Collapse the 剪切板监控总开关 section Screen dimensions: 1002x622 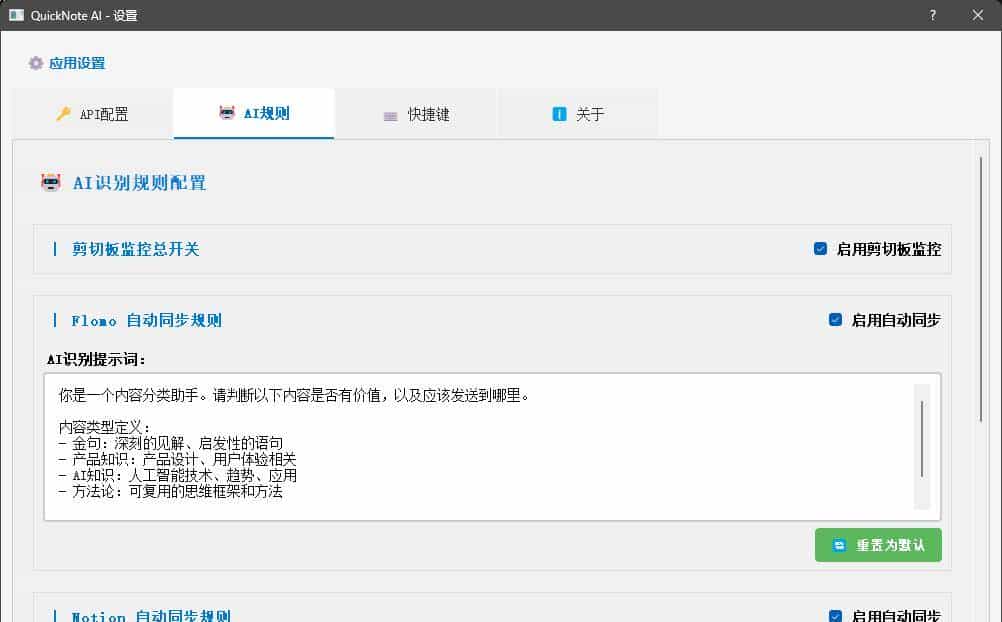(134, 249)
